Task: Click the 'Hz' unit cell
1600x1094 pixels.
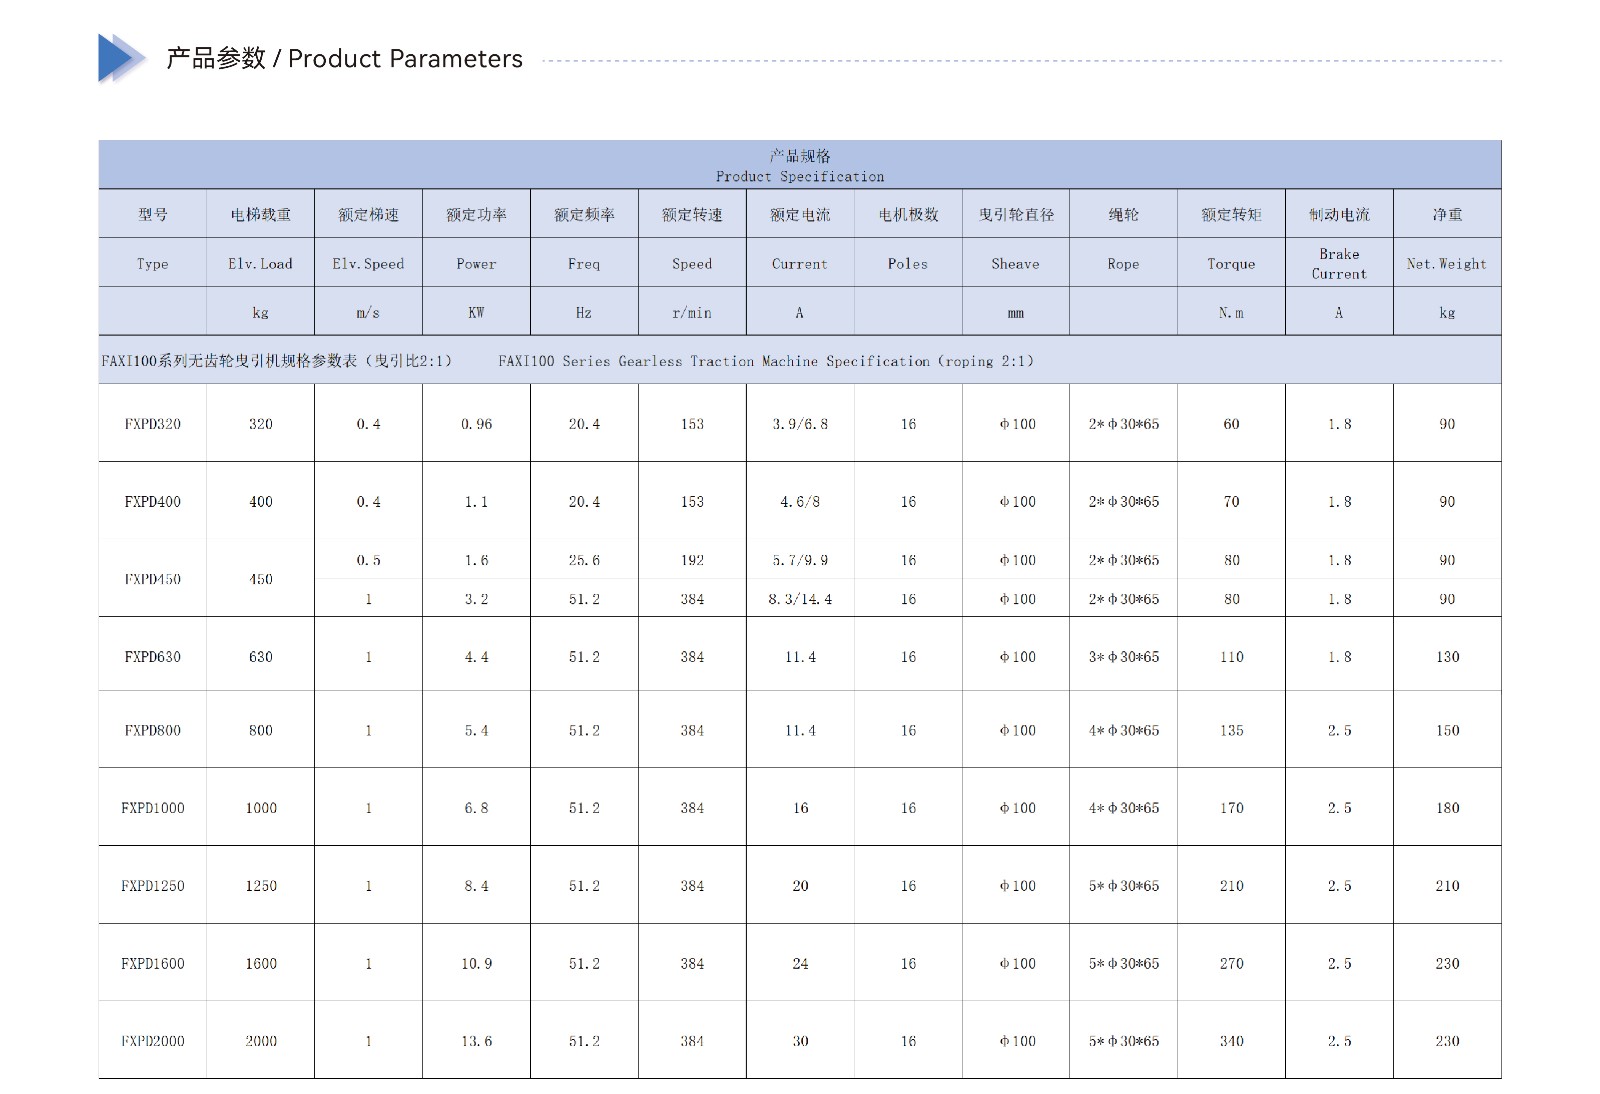Action: point(584,313)
